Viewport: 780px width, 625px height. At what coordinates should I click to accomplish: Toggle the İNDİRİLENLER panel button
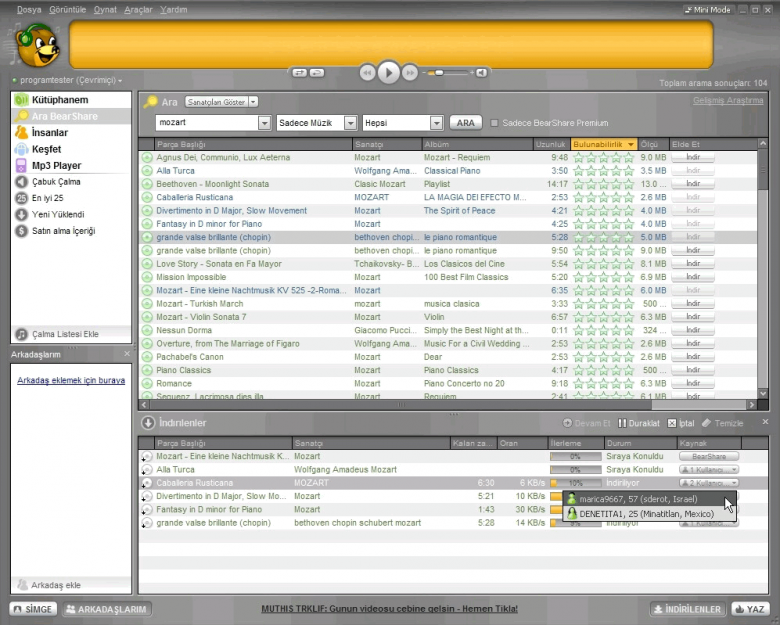click(x=687, y=609)
